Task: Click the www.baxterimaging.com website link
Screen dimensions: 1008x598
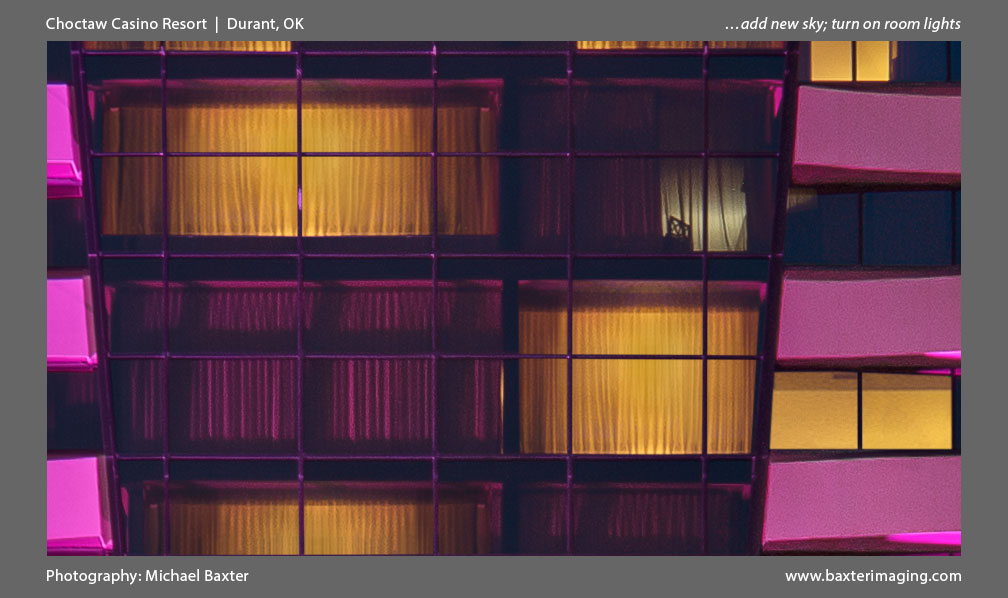Action: 872,576
